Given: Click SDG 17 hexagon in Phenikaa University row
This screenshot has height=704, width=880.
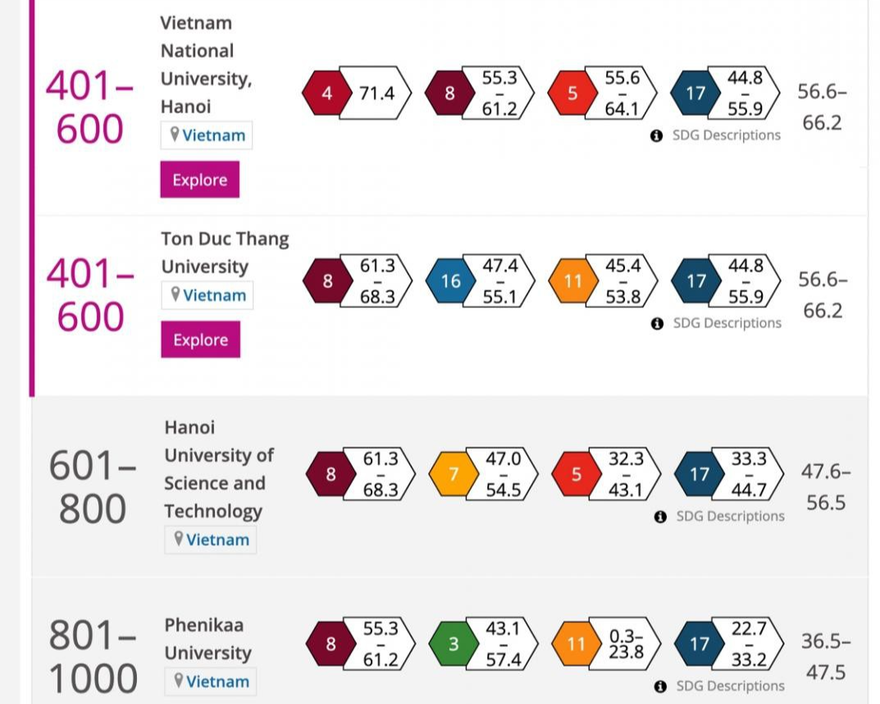Looking at the screenshot, I should coord(699,644).
